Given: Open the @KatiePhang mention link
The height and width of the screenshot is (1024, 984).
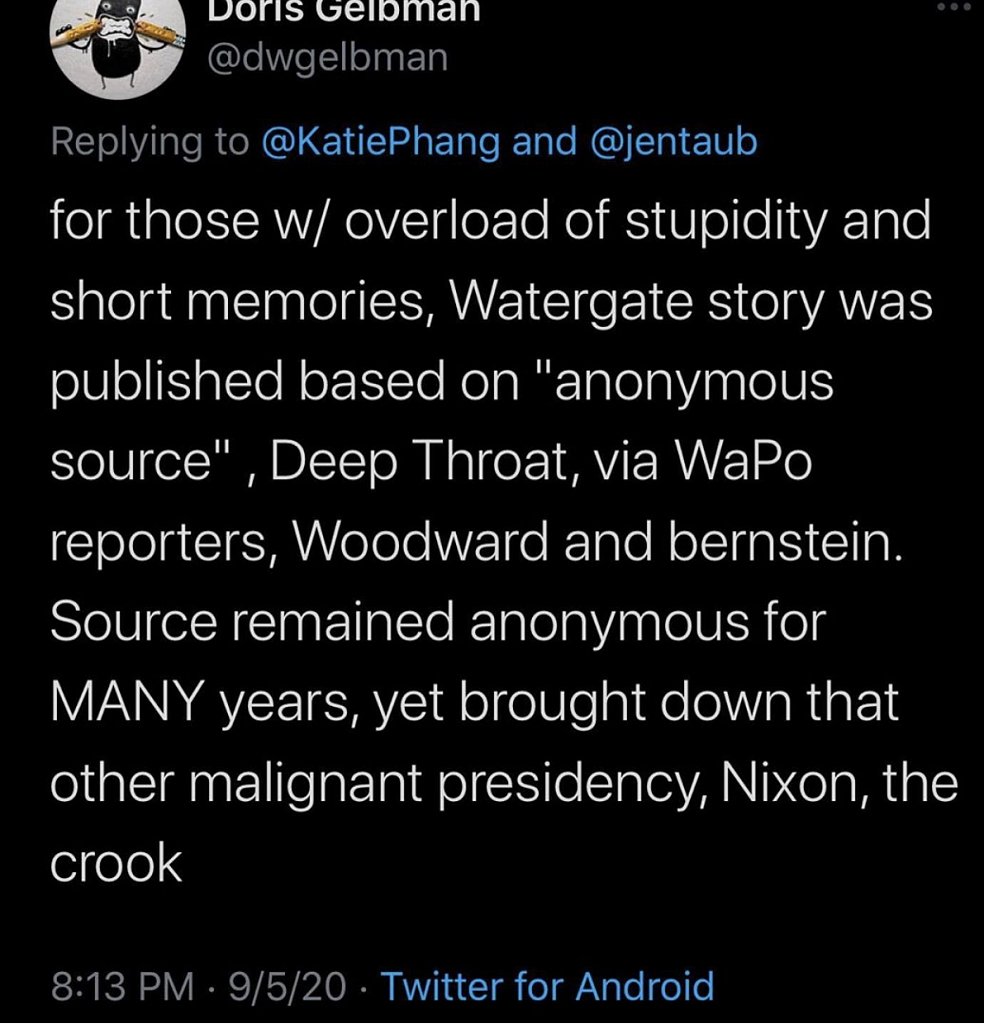Looking at the screenshot, I should (380, 142).
